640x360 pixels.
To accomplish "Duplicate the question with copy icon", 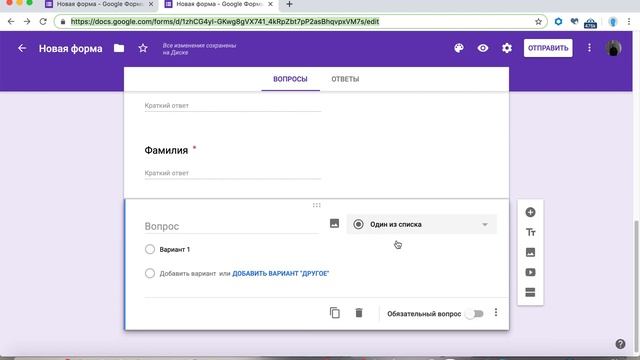I will coord(335,313).
